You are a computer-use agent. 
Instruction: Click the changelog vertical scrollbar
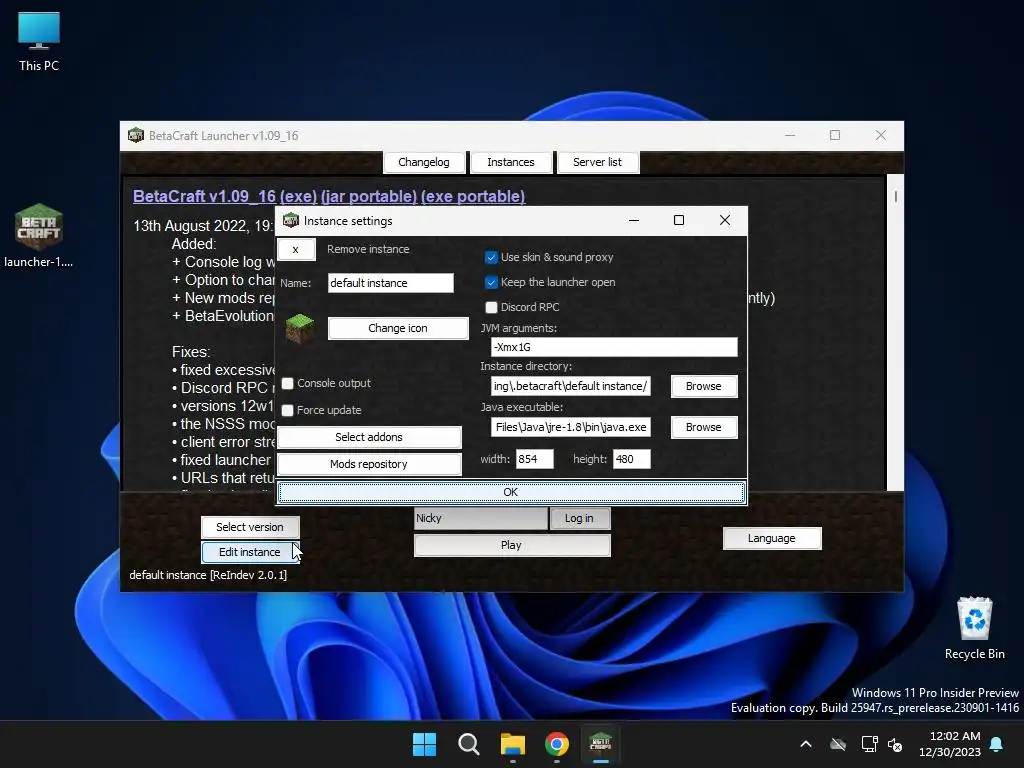[x=895, y=332]
